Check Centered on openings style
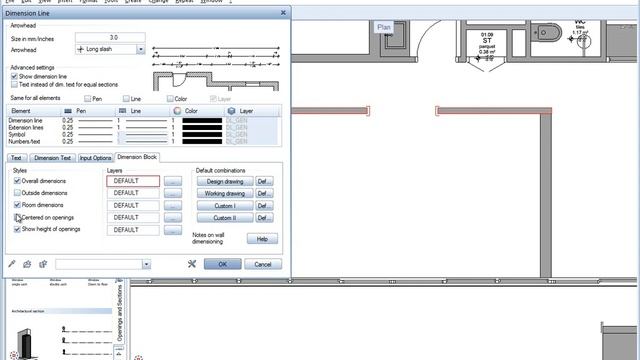 tap(17, 217)
